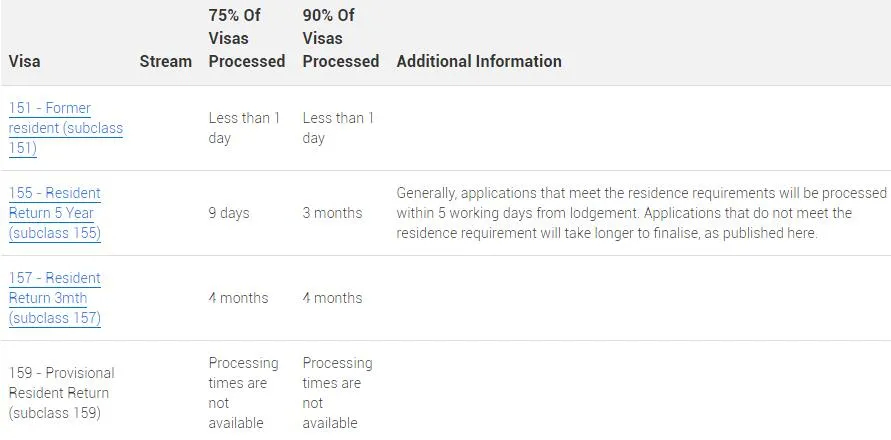Viewport: 891px width, 440px height.
Task: Click the 75% '4 months' cell for subclass 157
Action: pos(238,298)
